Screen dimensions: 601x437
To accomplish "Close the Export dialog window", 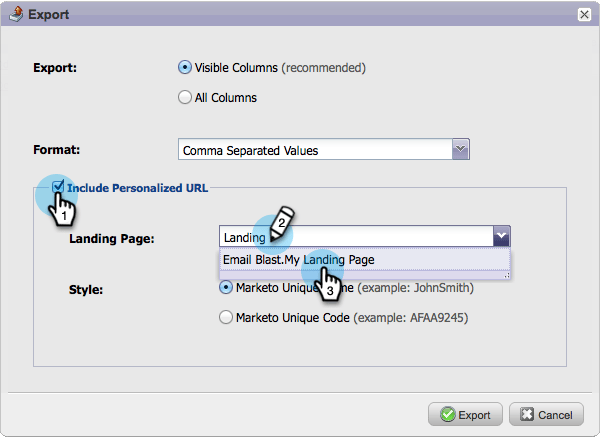I will tap(584, 15).
